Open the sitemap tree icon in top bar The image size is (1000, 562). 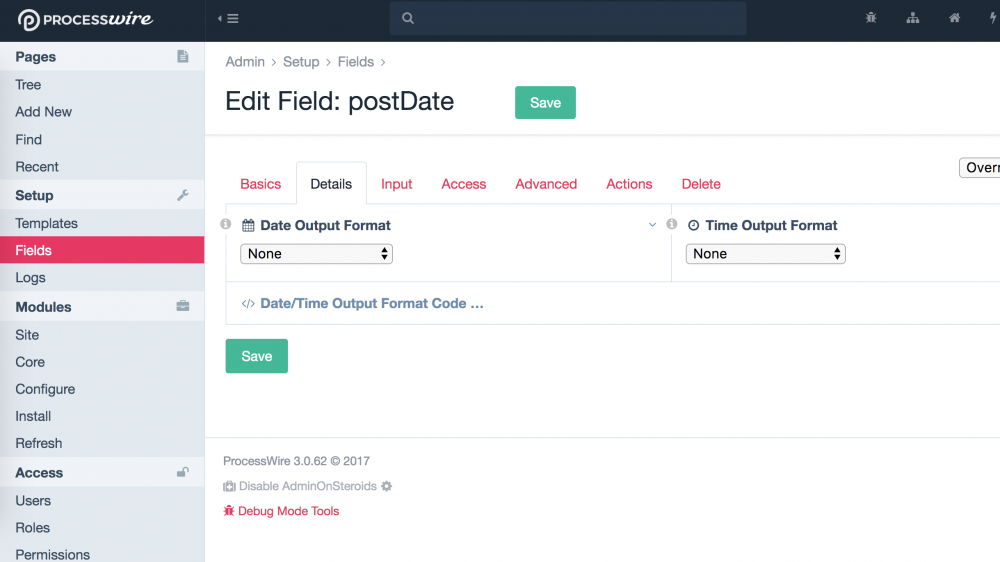pos(912,18)
